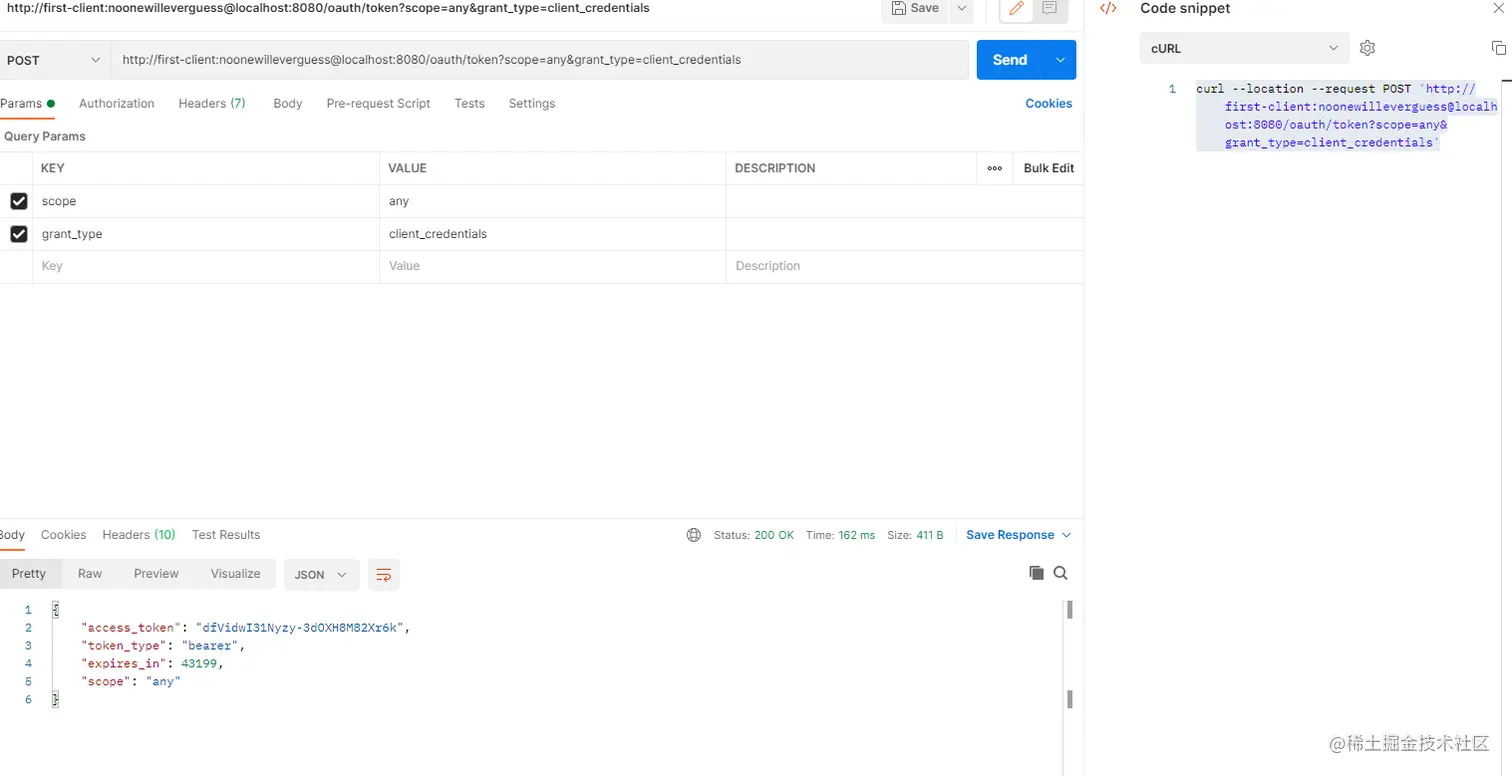Switch to the response Body tab
The height and width of the screenshot is (776, 1512).
[12, 535]
